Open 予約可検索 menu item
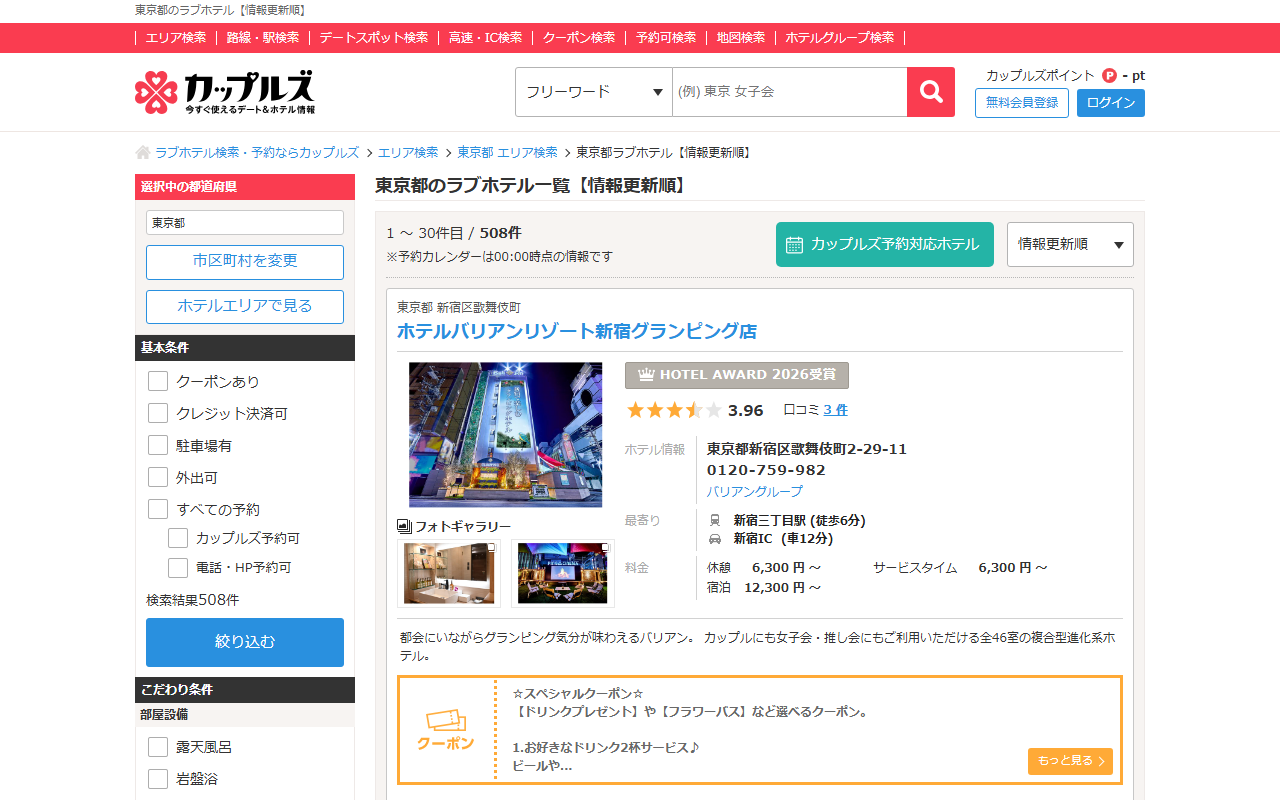 (x=666, y=38)
